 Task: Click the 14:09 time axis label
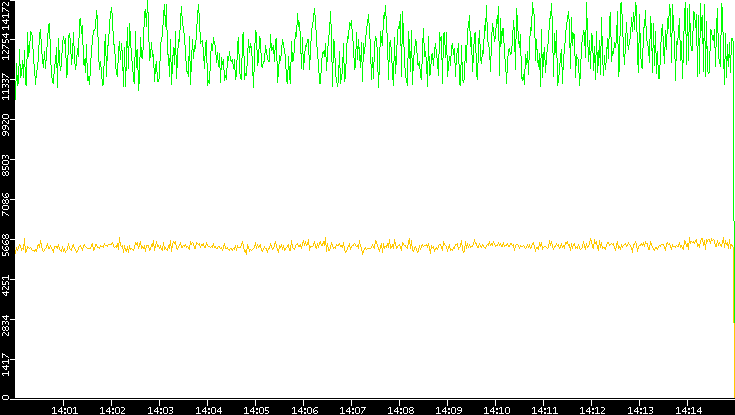448,411
